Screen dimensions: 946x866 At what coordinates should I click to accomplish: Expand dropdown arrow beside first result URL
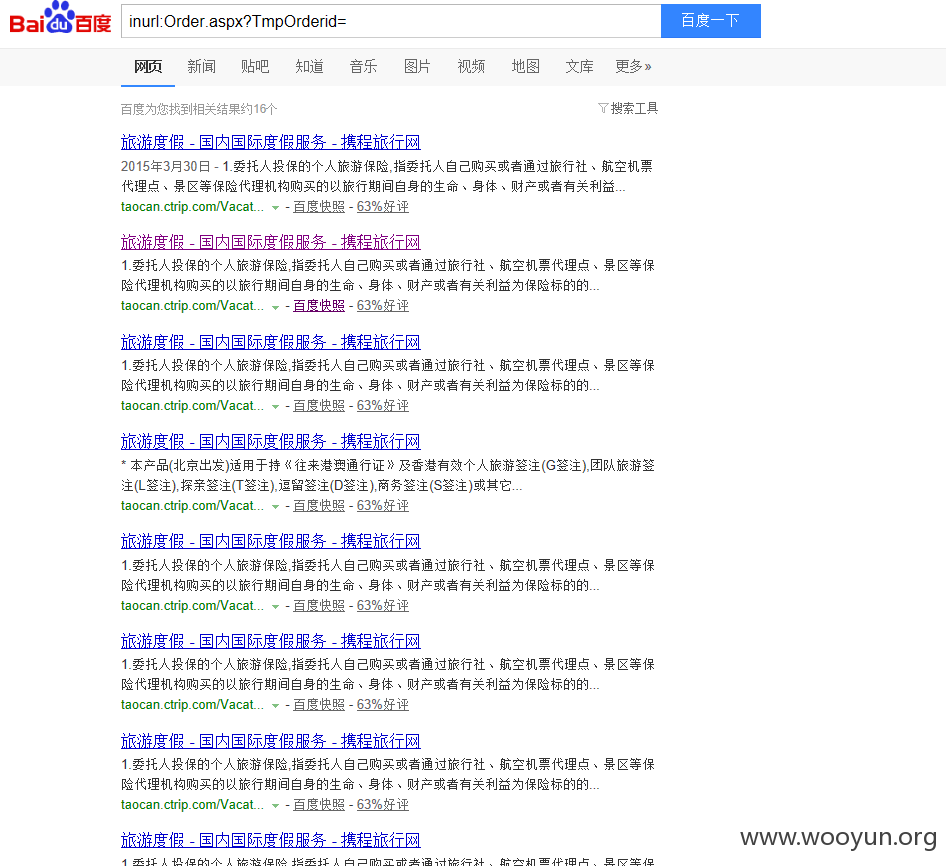click(275, 208)
